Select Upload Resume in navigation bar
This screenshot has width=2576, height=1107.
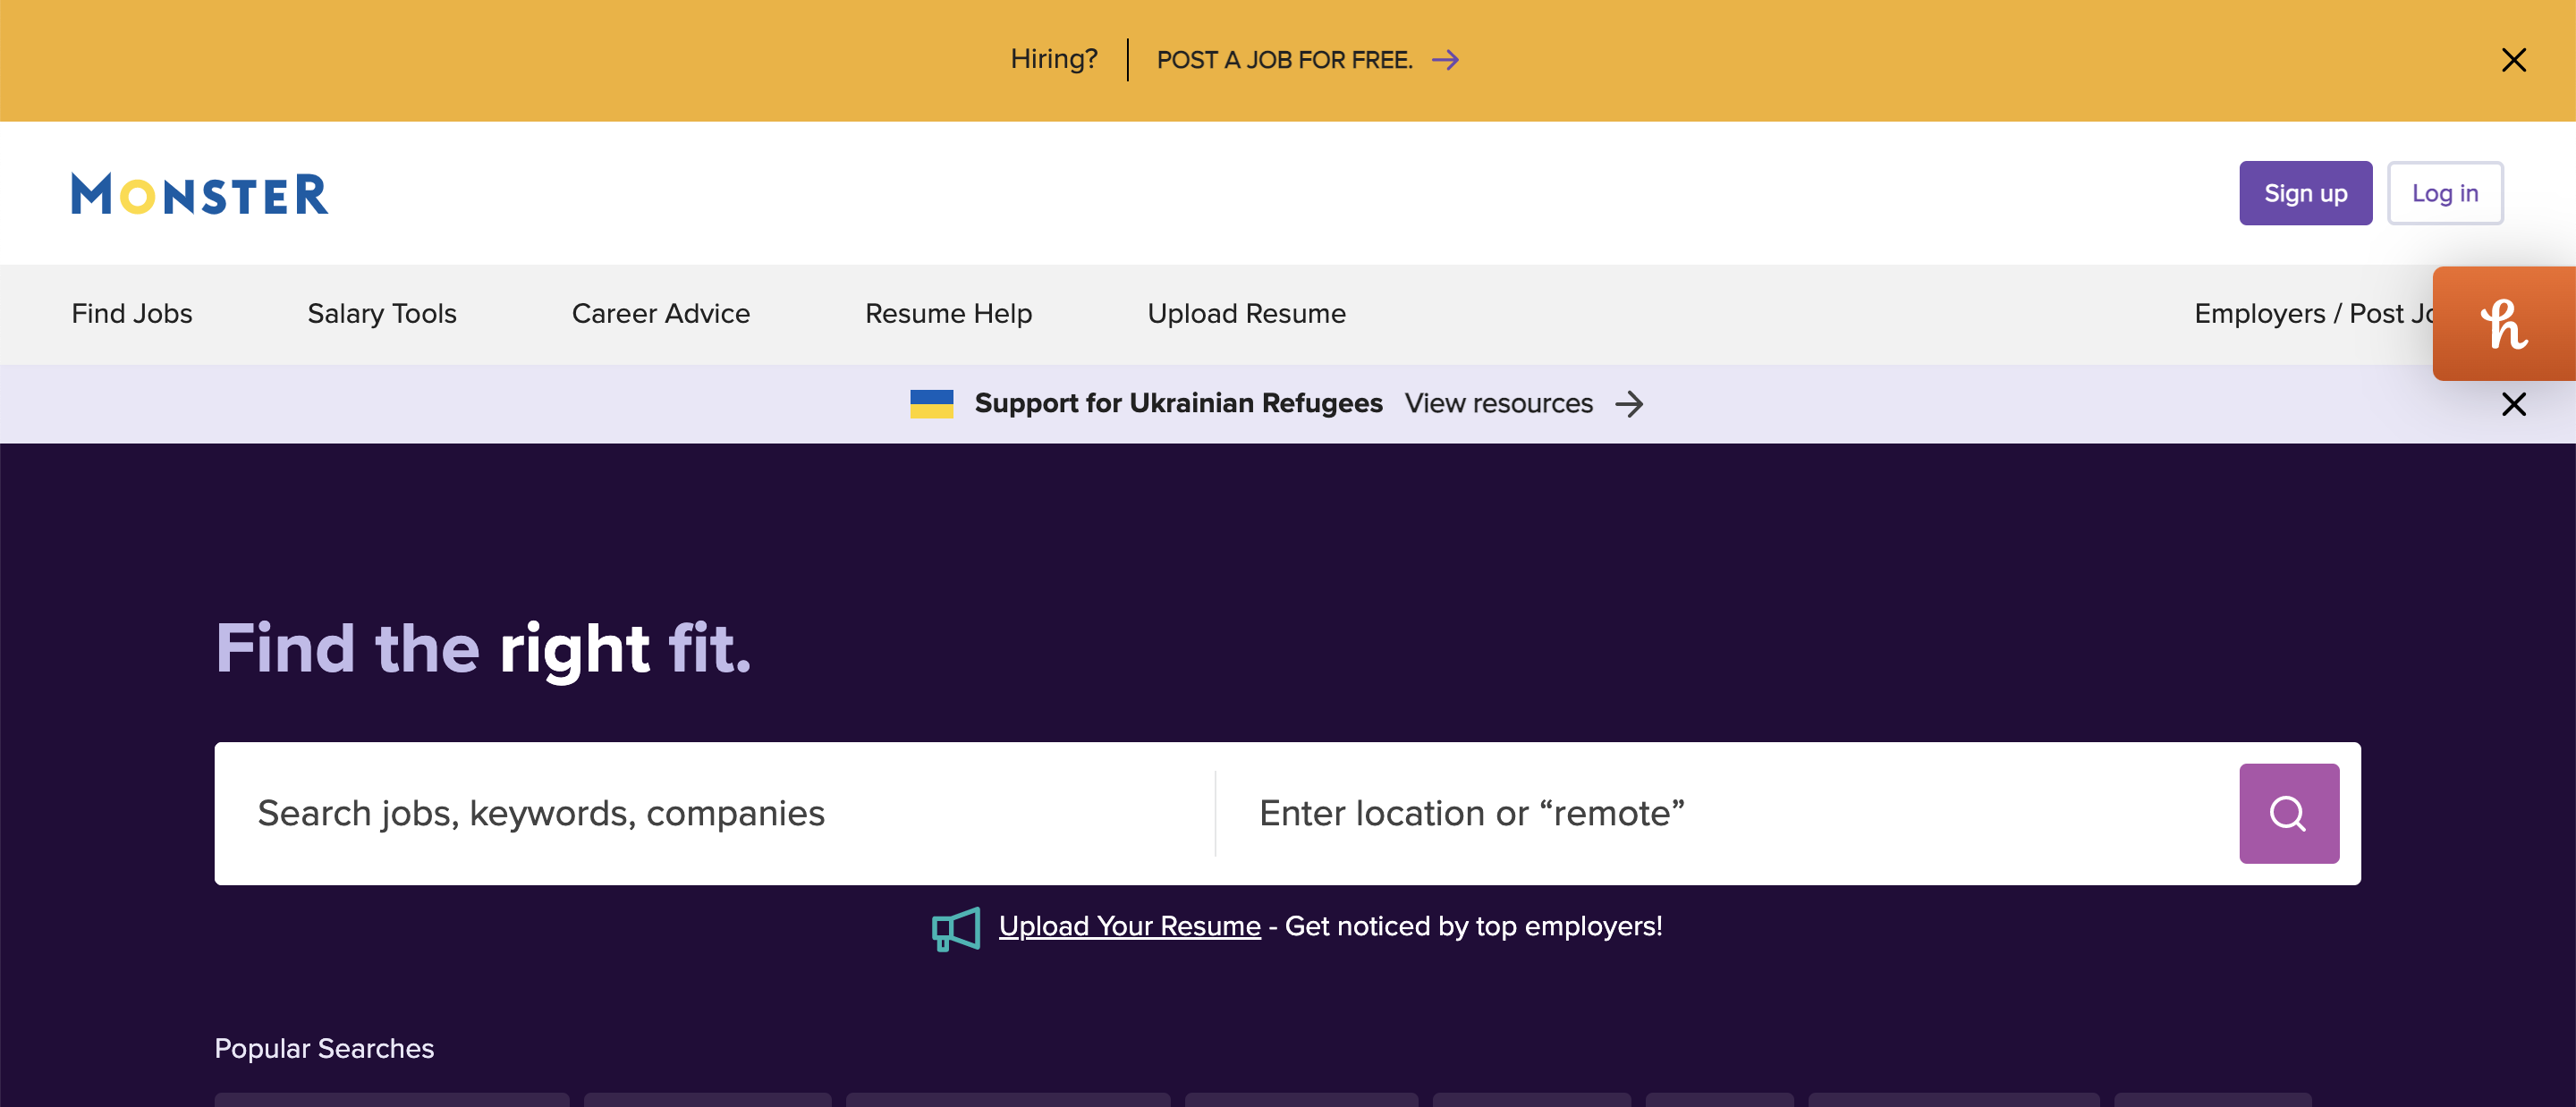pos(1246,314)
